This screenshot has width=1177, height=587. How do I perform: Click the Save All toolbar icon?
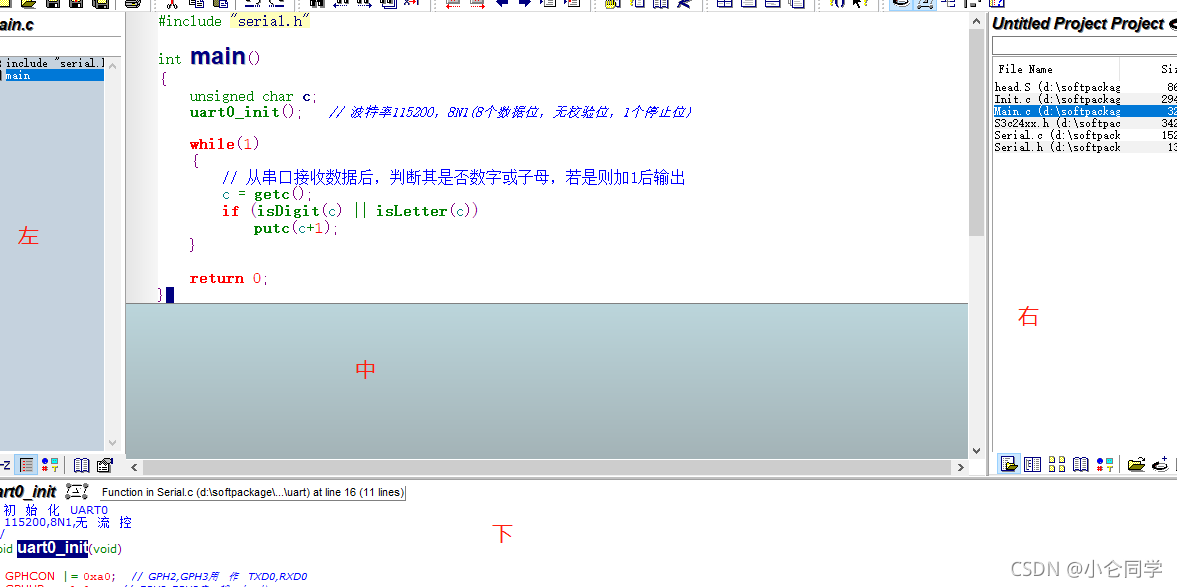[x=100, y=4]
